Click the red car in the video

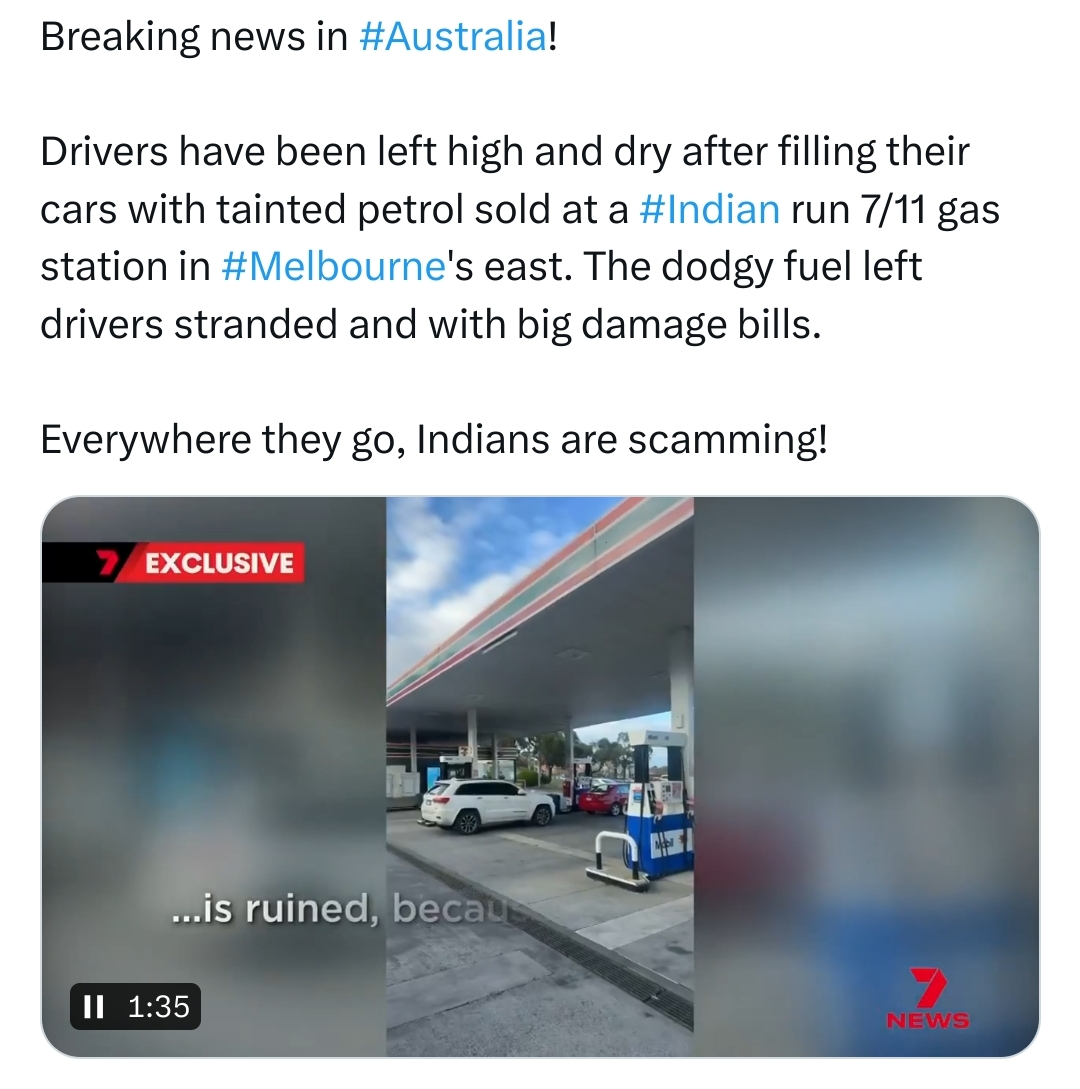coord(604,798)
